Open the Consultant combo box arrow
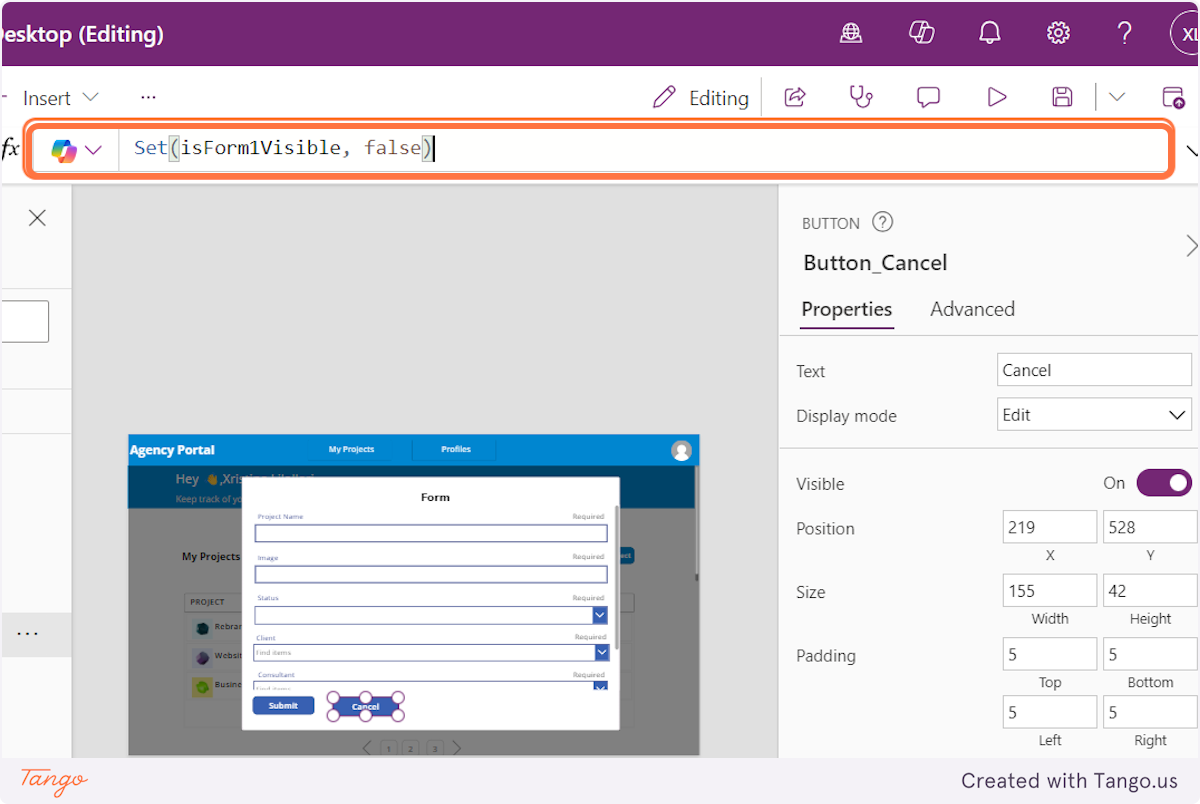 point(602,687)
